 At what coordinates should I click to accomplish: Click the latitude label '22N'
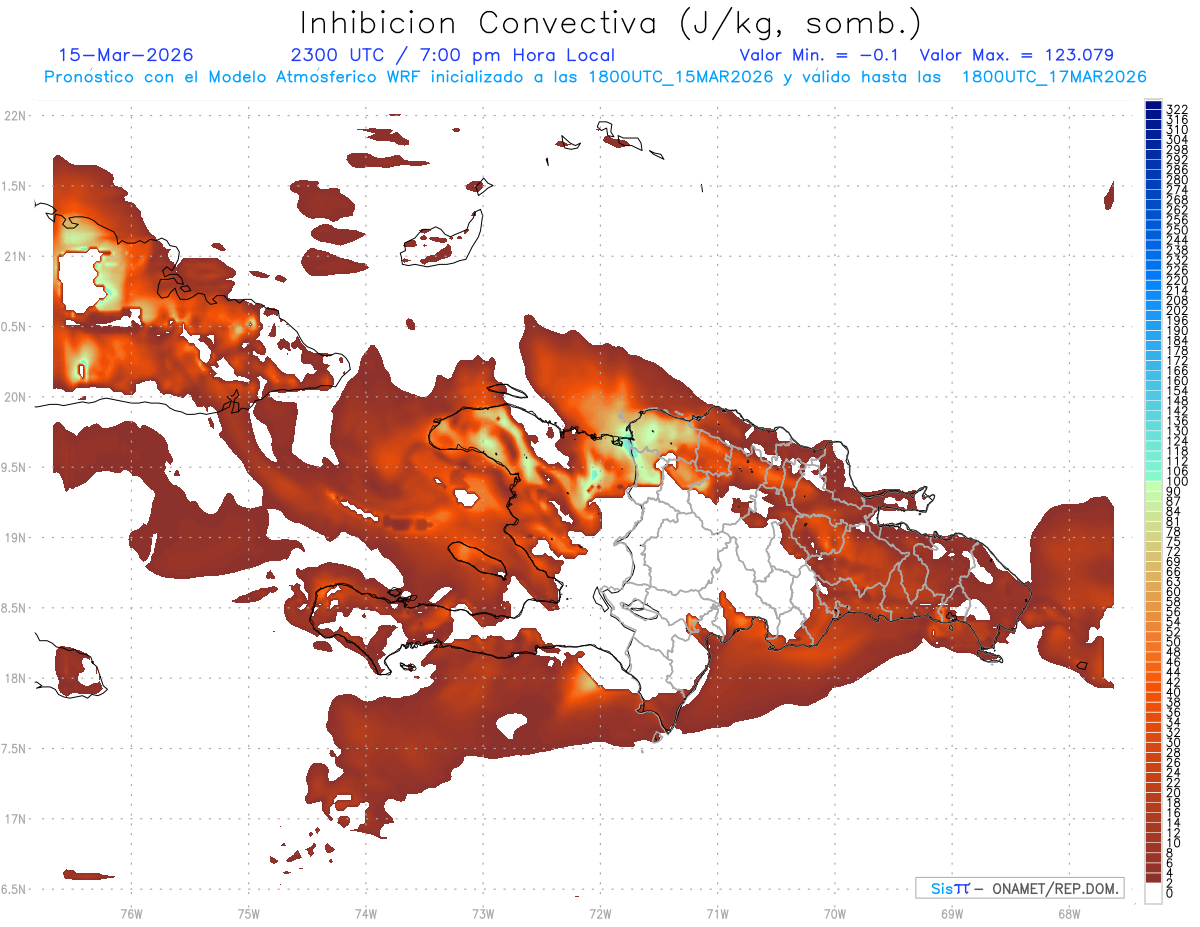[x=15, y=116]
